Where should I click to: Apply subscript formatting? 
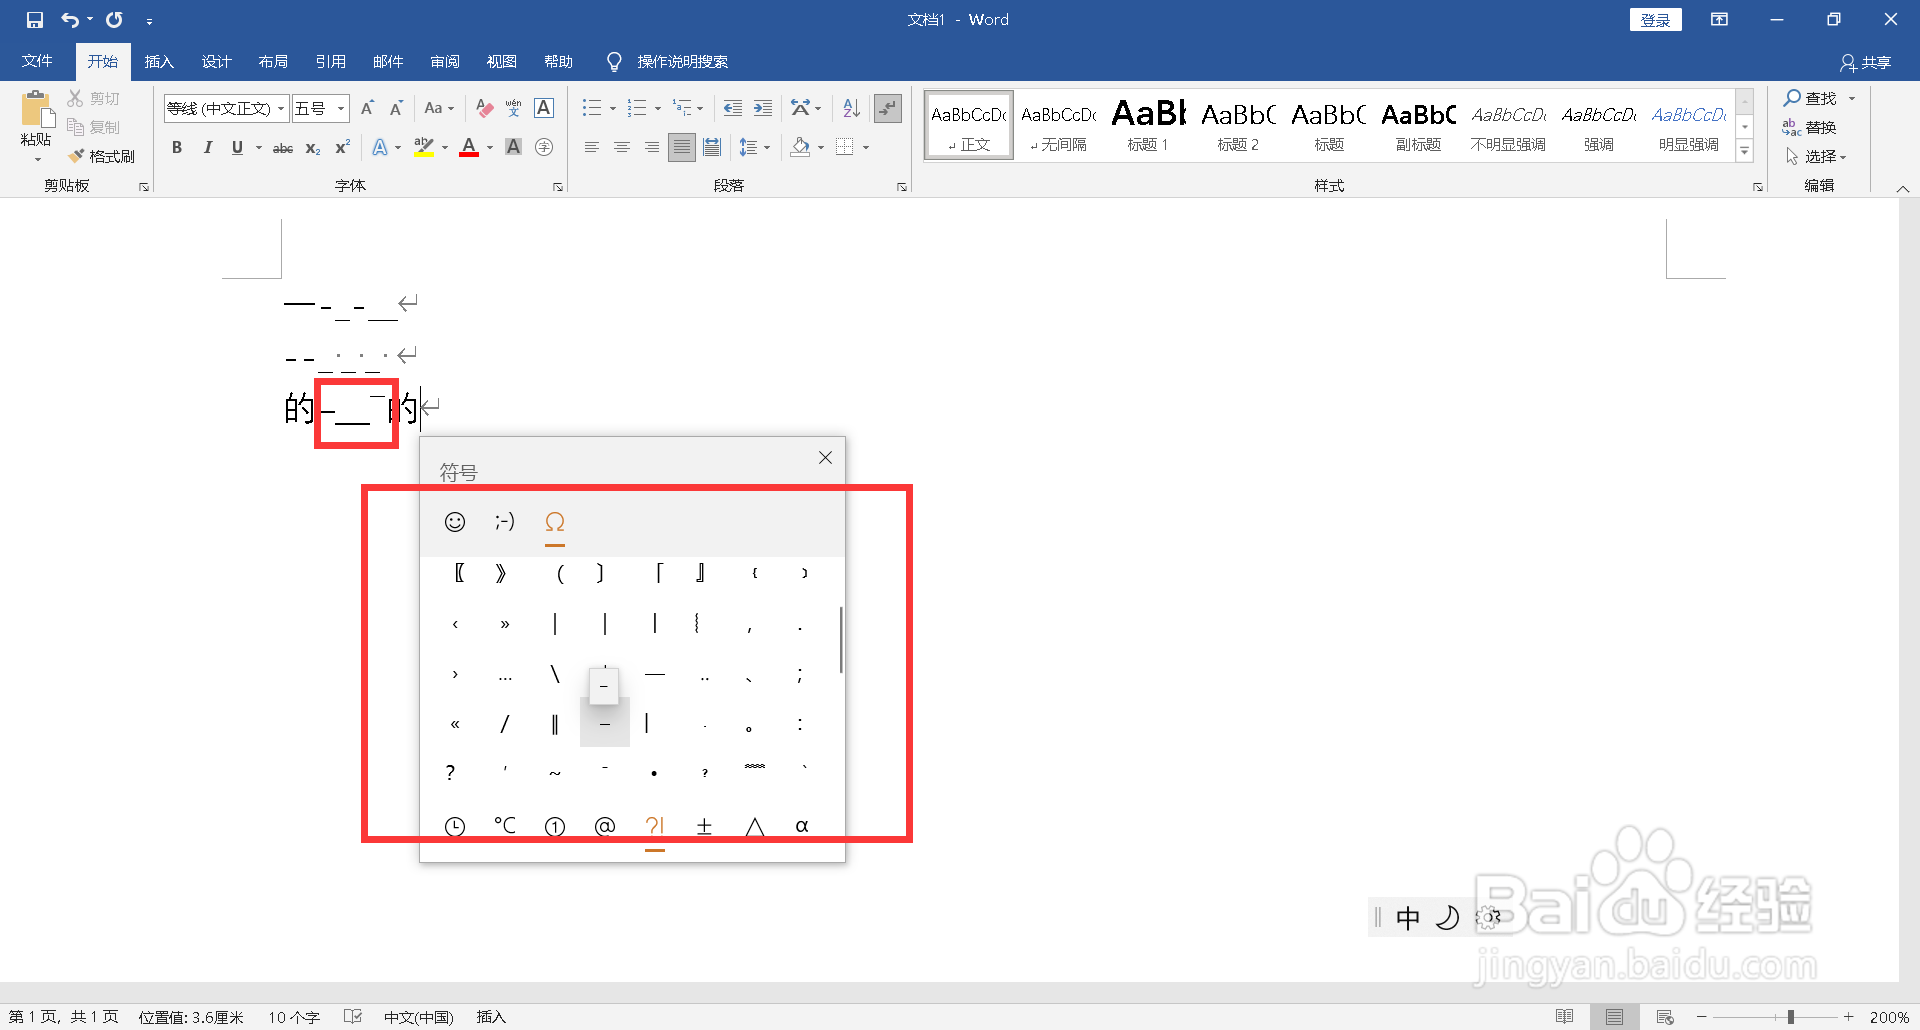click(313, 148)
